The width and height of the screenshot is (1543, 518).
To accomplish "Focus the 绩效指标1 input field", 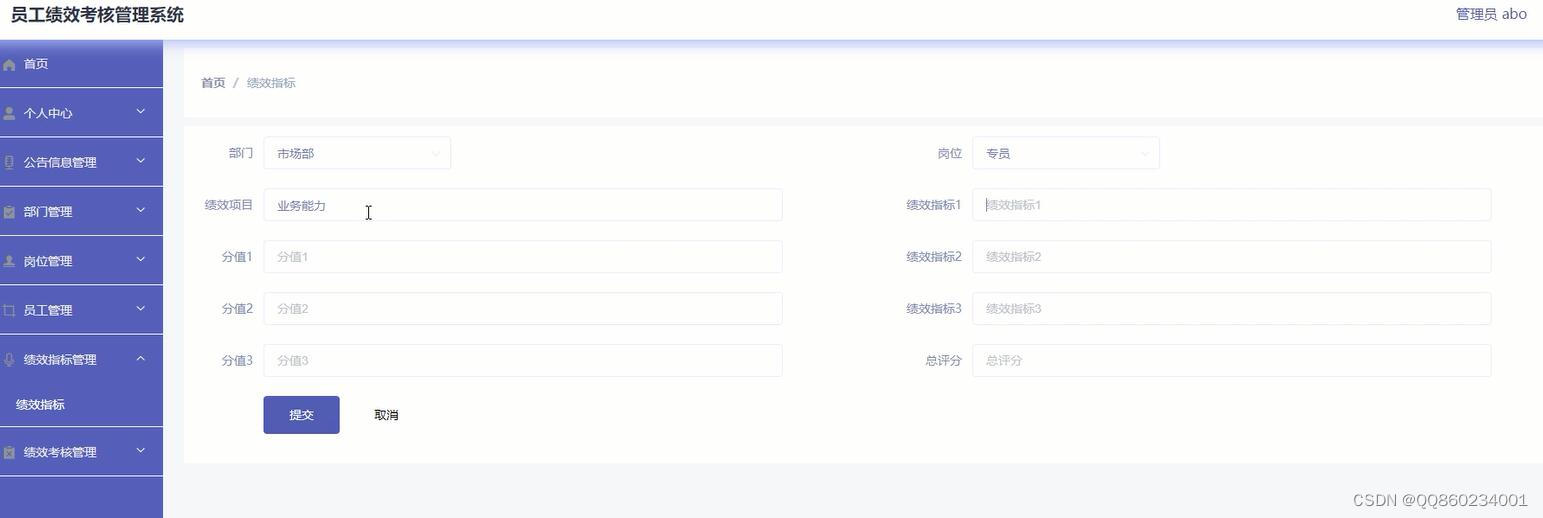I will click(1232, 205).
